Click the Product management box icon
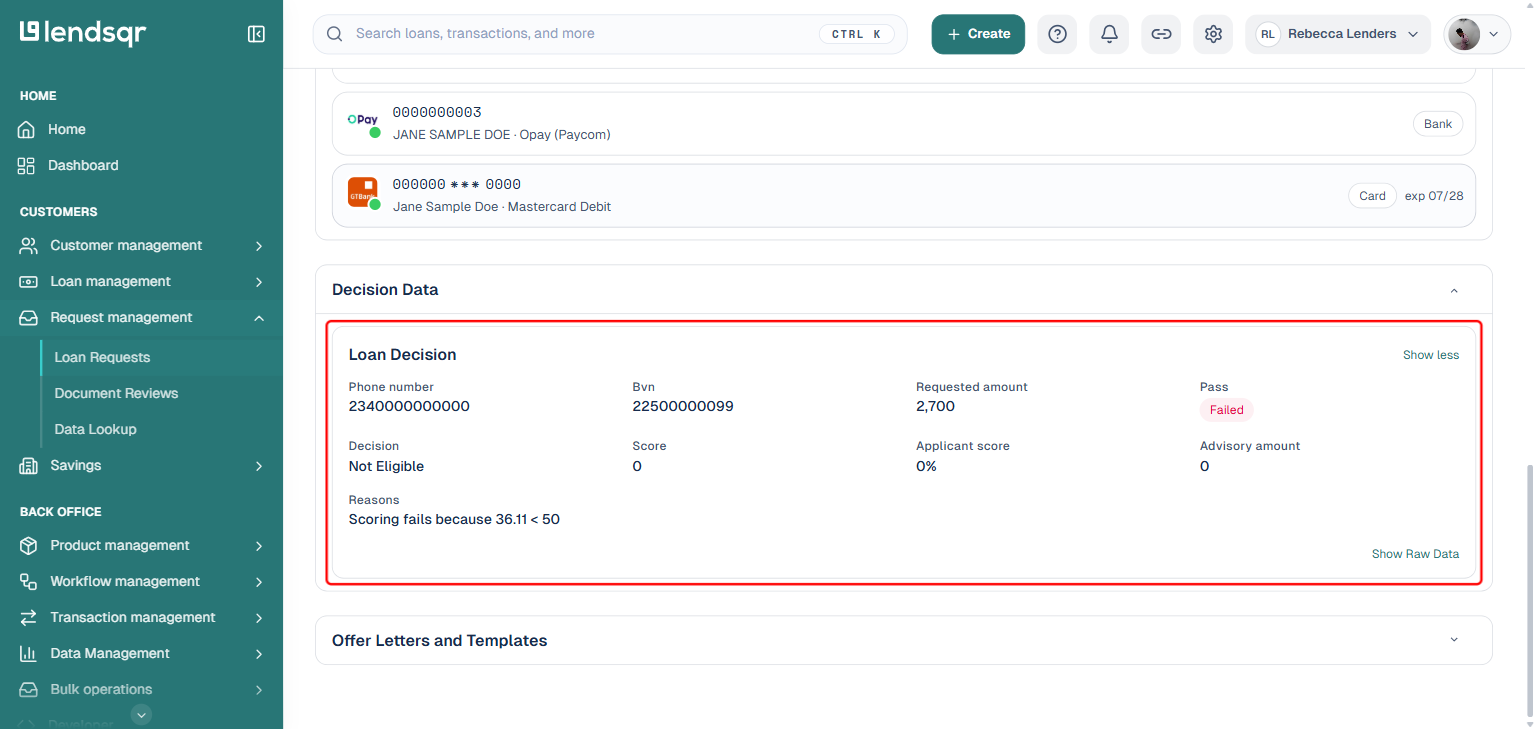 [28, 545]
